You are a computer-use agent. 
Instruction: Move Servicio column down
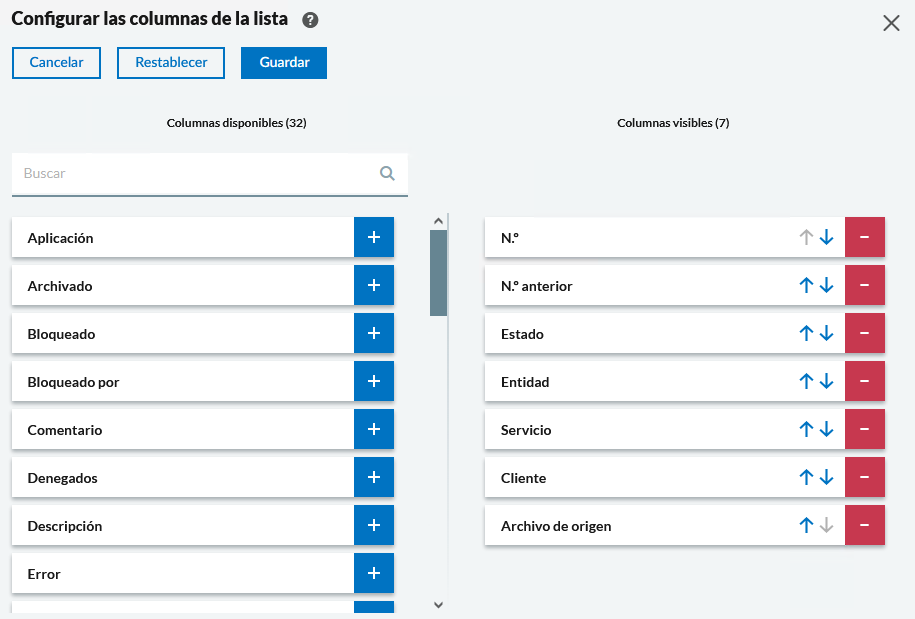click(x=826, y=430)
